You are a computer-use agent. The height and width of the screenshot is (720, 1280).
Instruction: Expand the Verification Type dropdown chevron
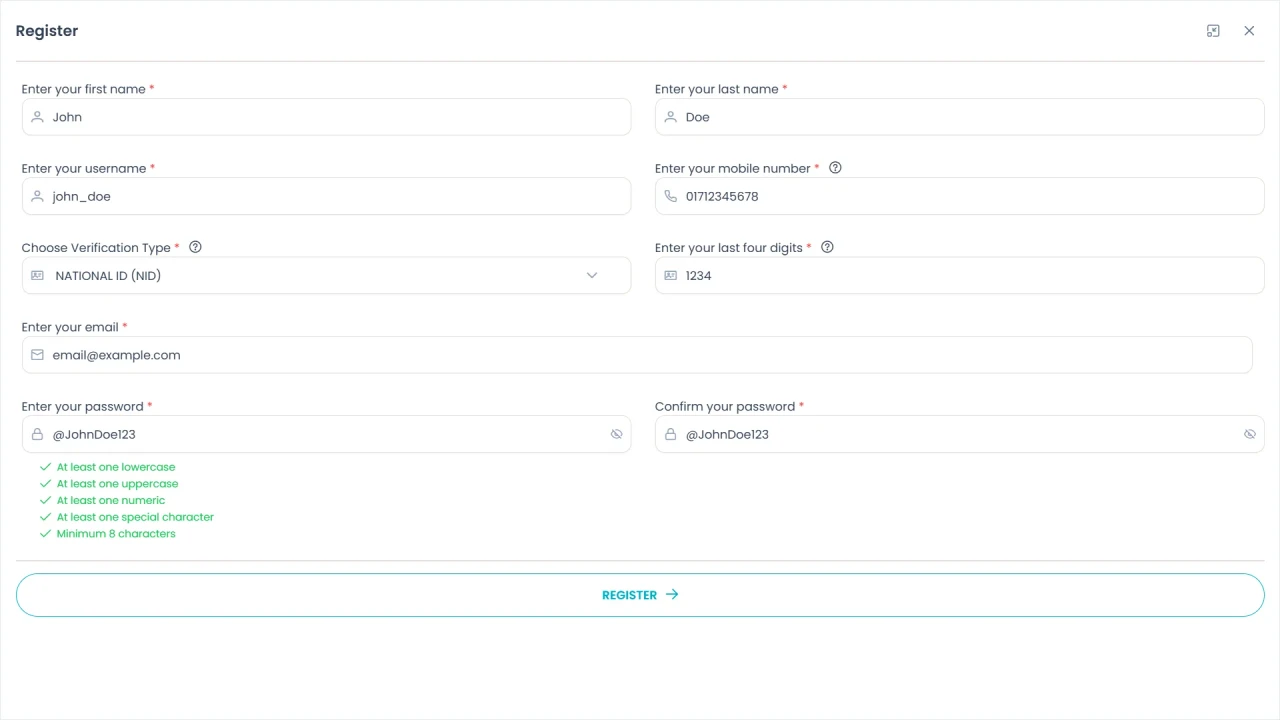pos(592,275)
